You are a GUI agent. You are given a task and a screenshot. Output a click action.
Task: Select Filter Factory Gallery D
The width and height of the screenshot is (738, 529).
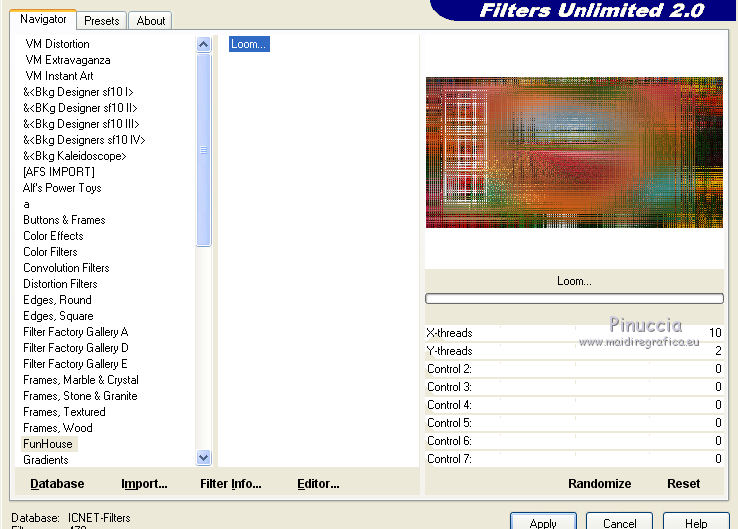[x=75, y=348]
